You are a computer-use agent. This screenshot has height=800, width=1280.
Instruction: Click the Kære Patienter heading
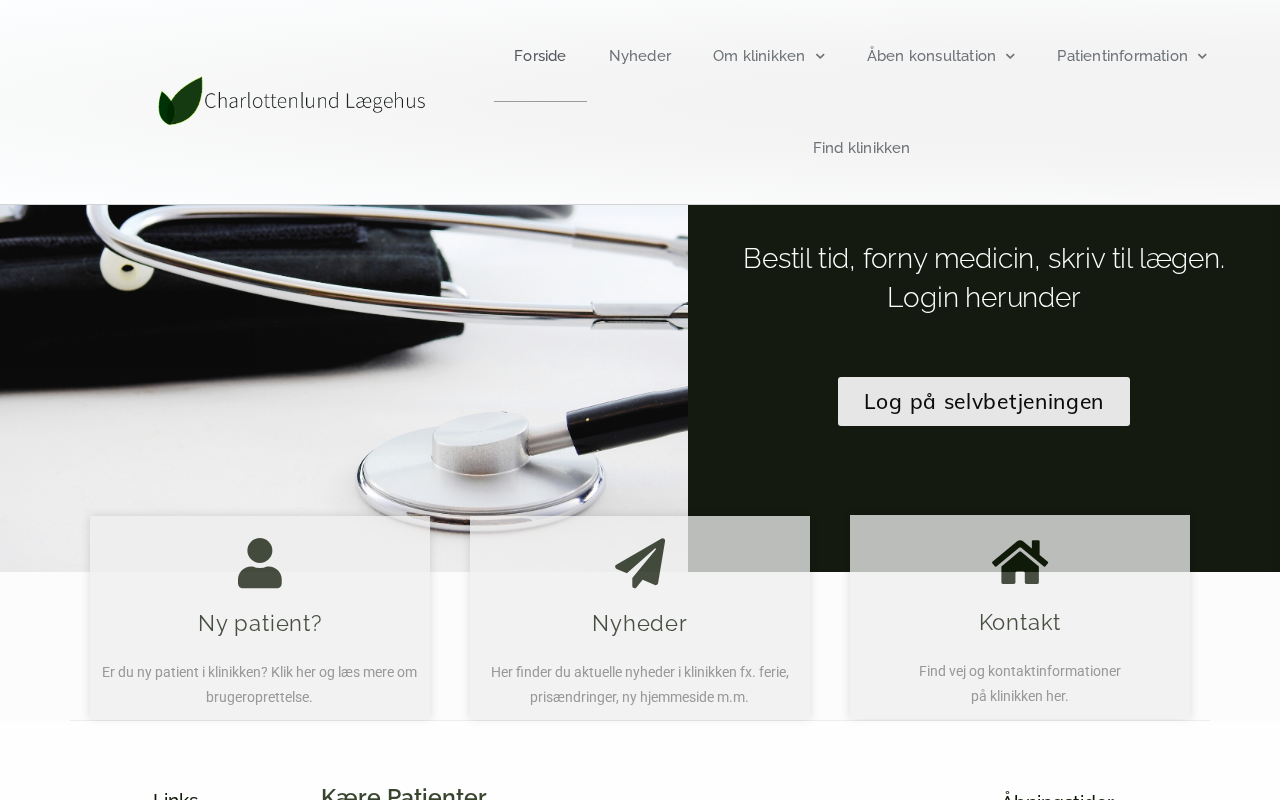[404, 794]
